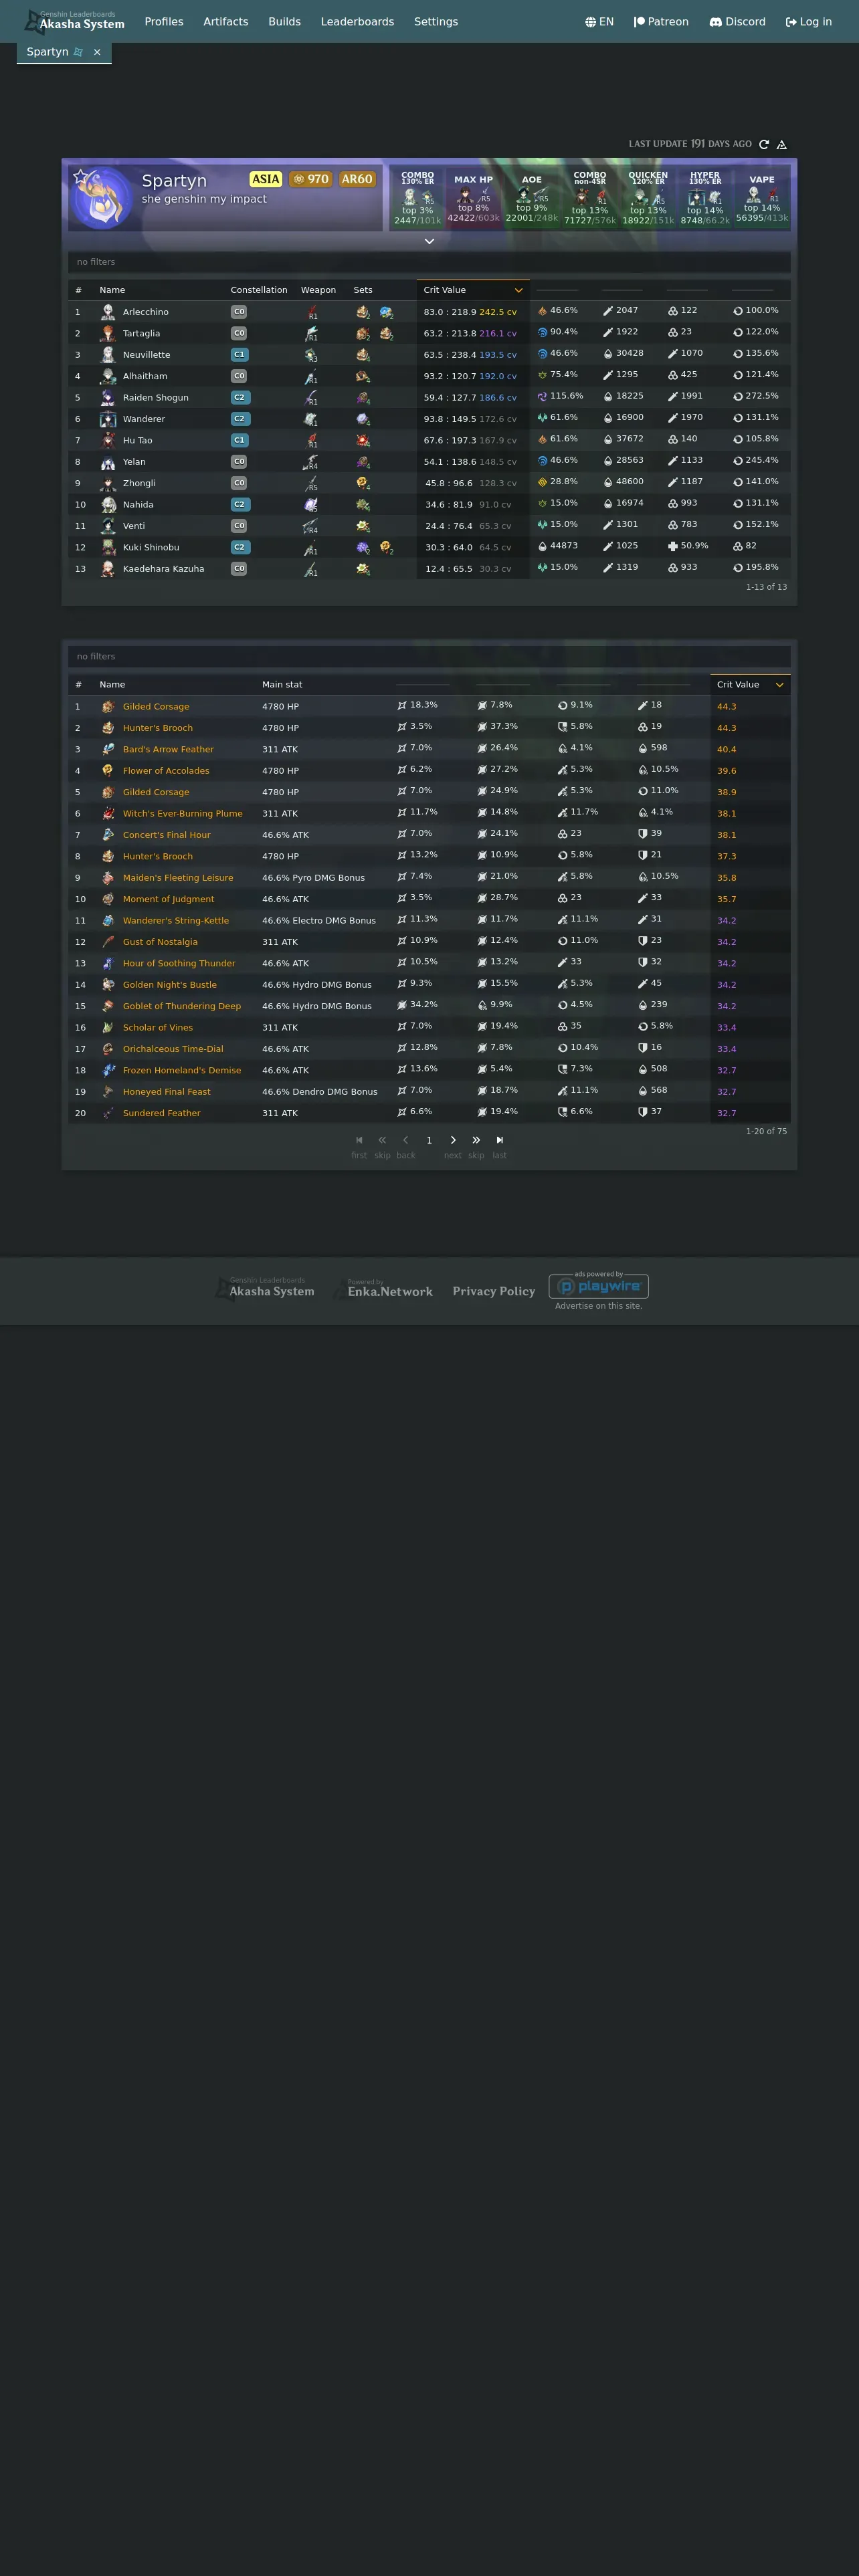859x2576 pixels.
Task: Open the AOE top 9% ranking card
Action: pyautogui.click(x=532, y=198)
